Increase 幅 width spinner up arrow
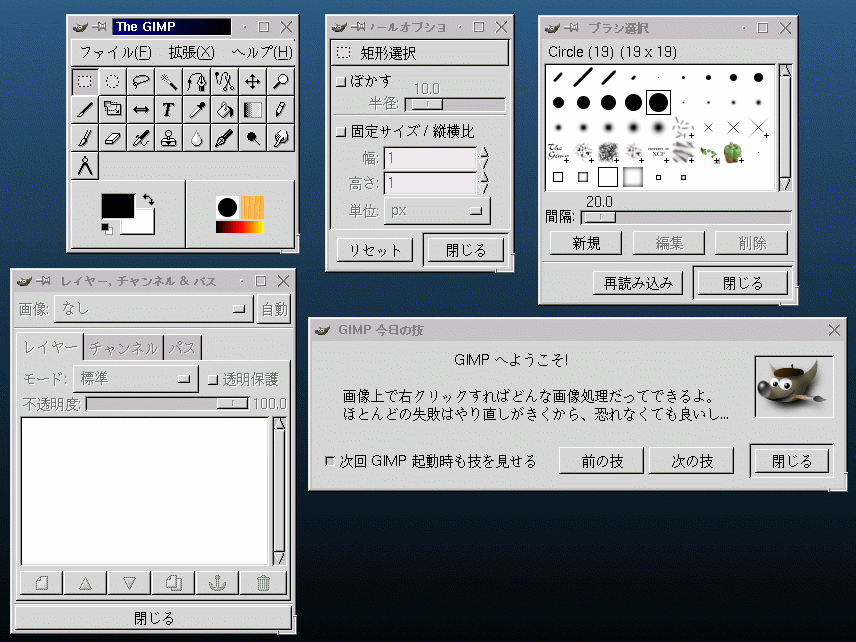The image size is (856, 642). [483, 153]
